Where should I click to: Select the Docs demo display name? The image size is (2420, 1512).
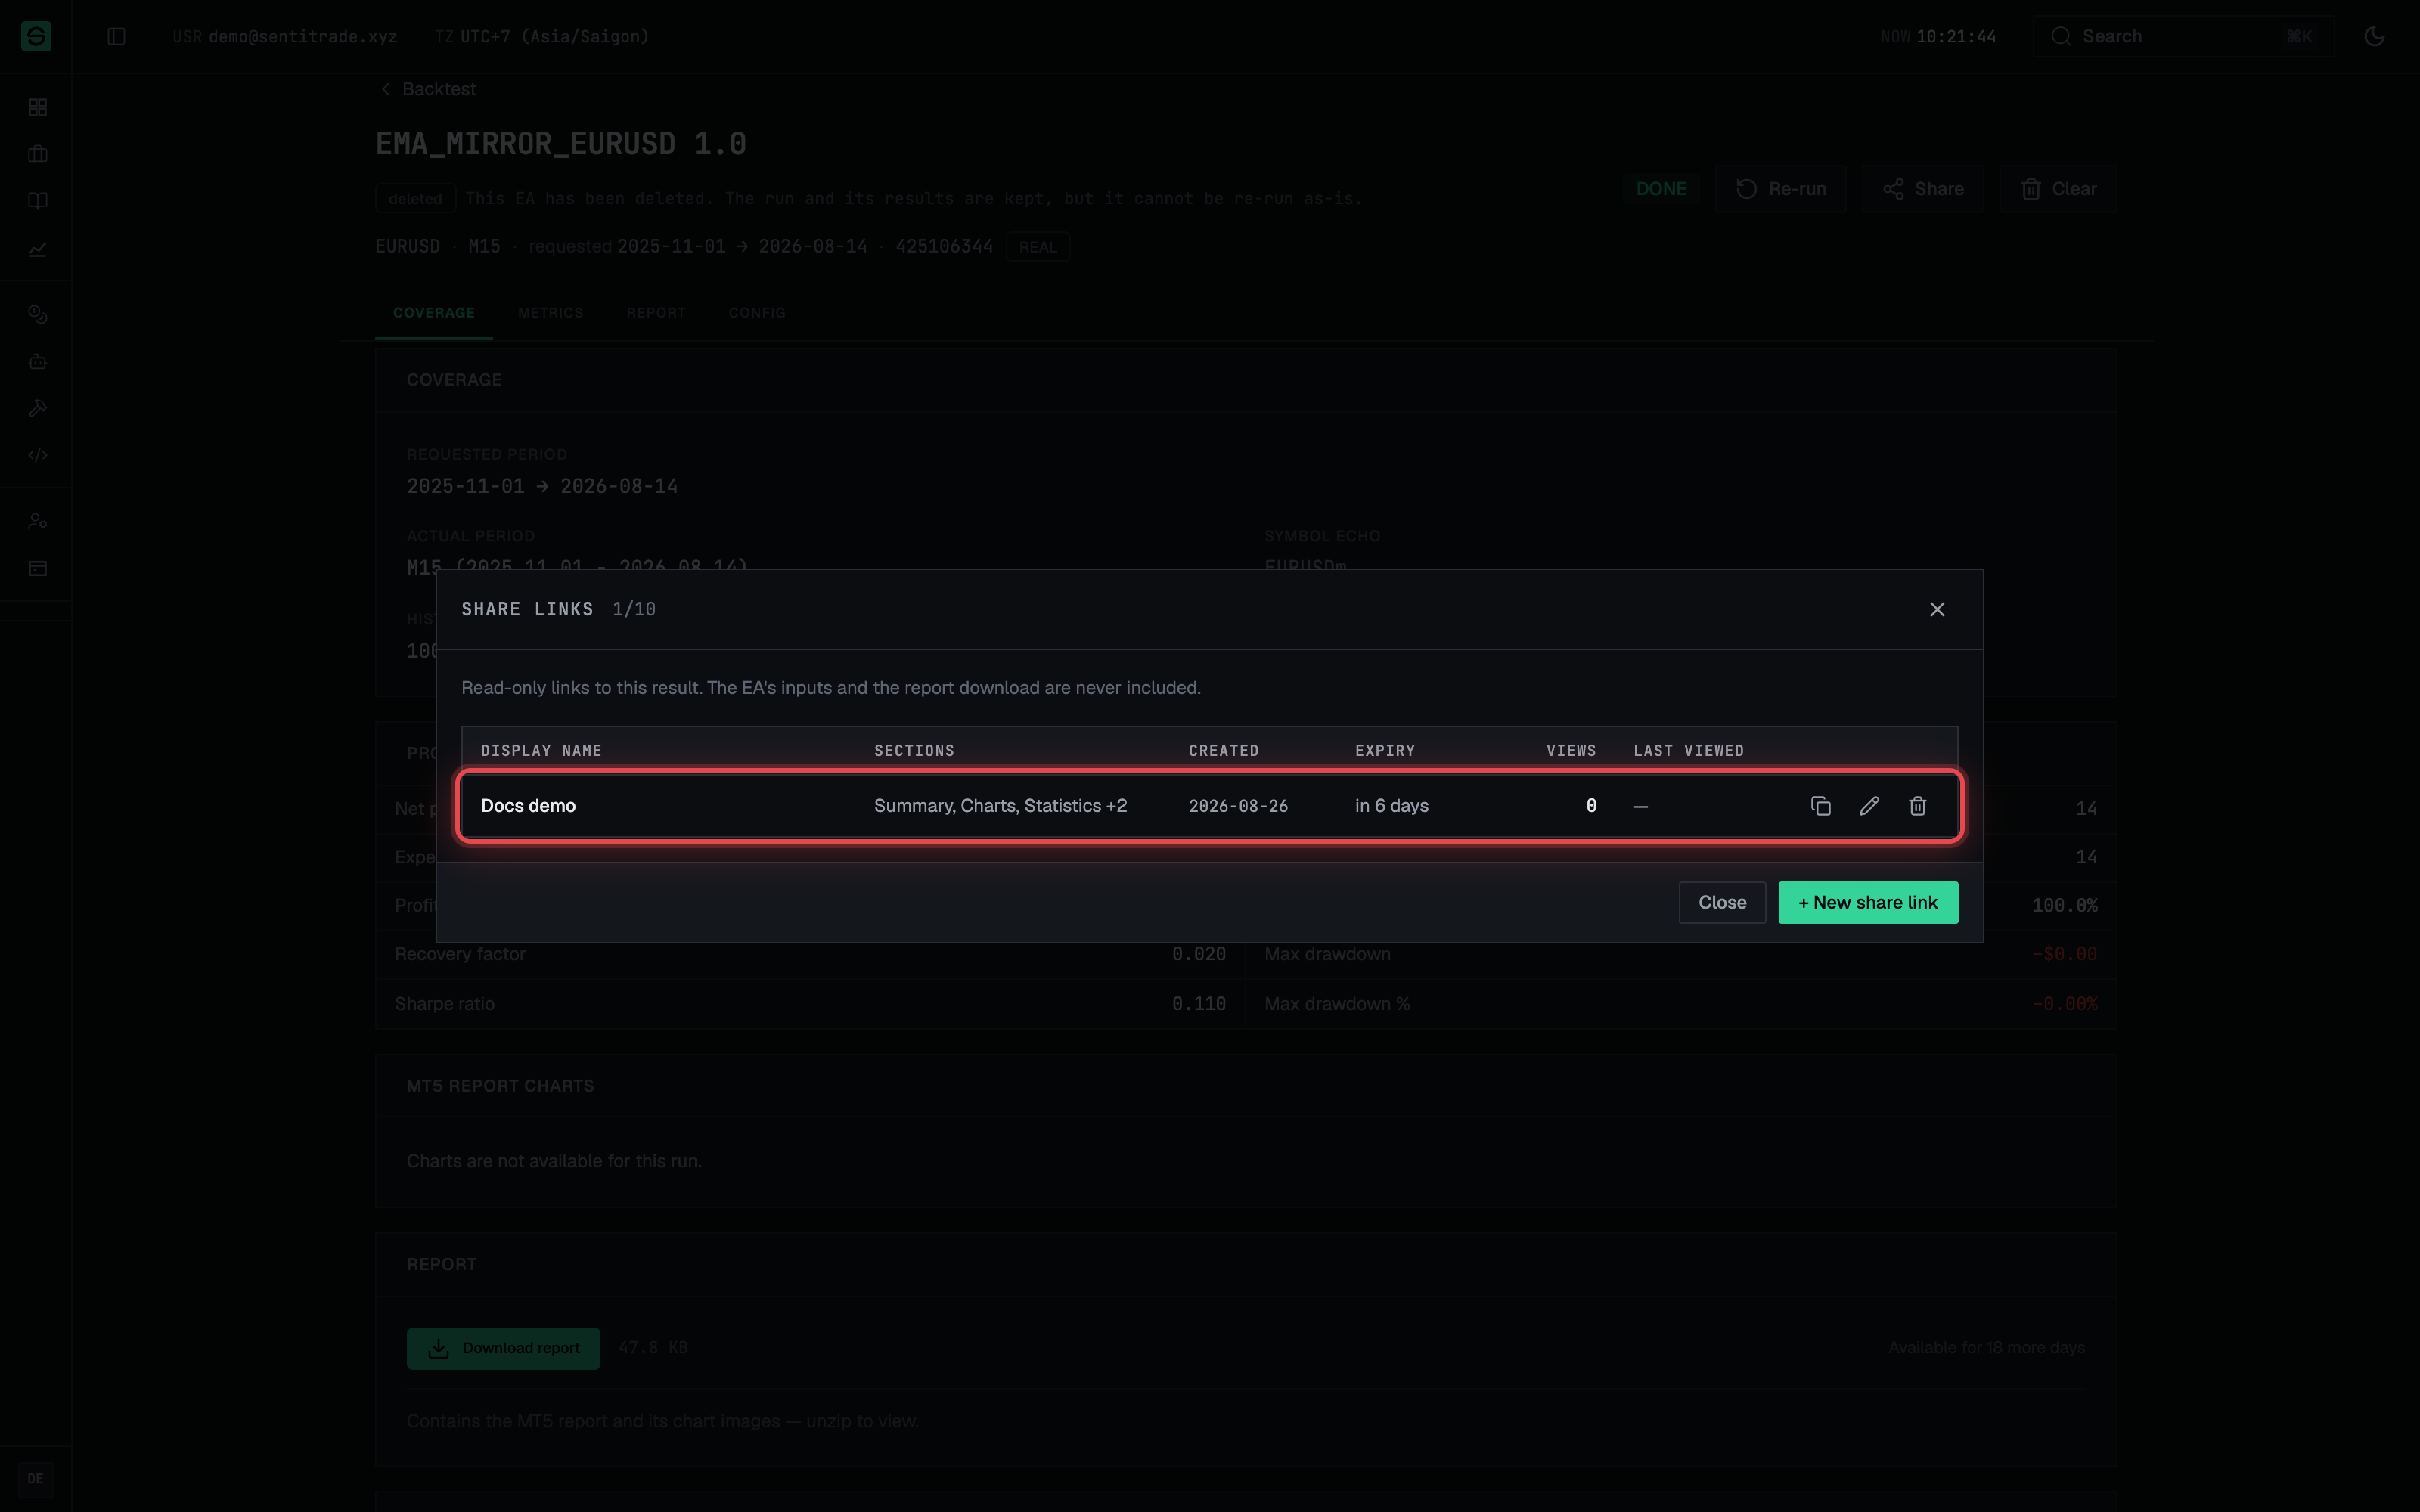point(528,806)
